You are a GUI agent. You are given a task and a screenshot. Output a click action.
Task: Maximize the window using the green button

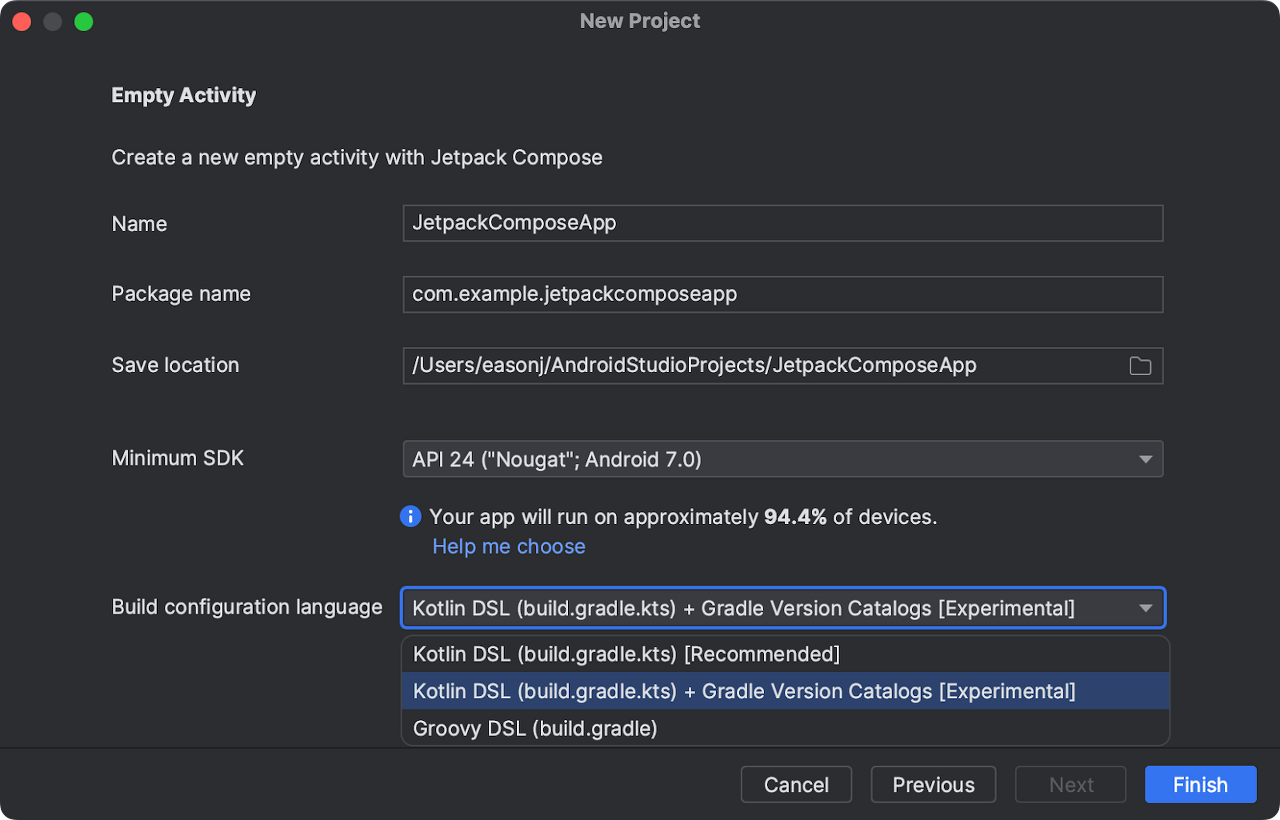(x=84, y=21)
